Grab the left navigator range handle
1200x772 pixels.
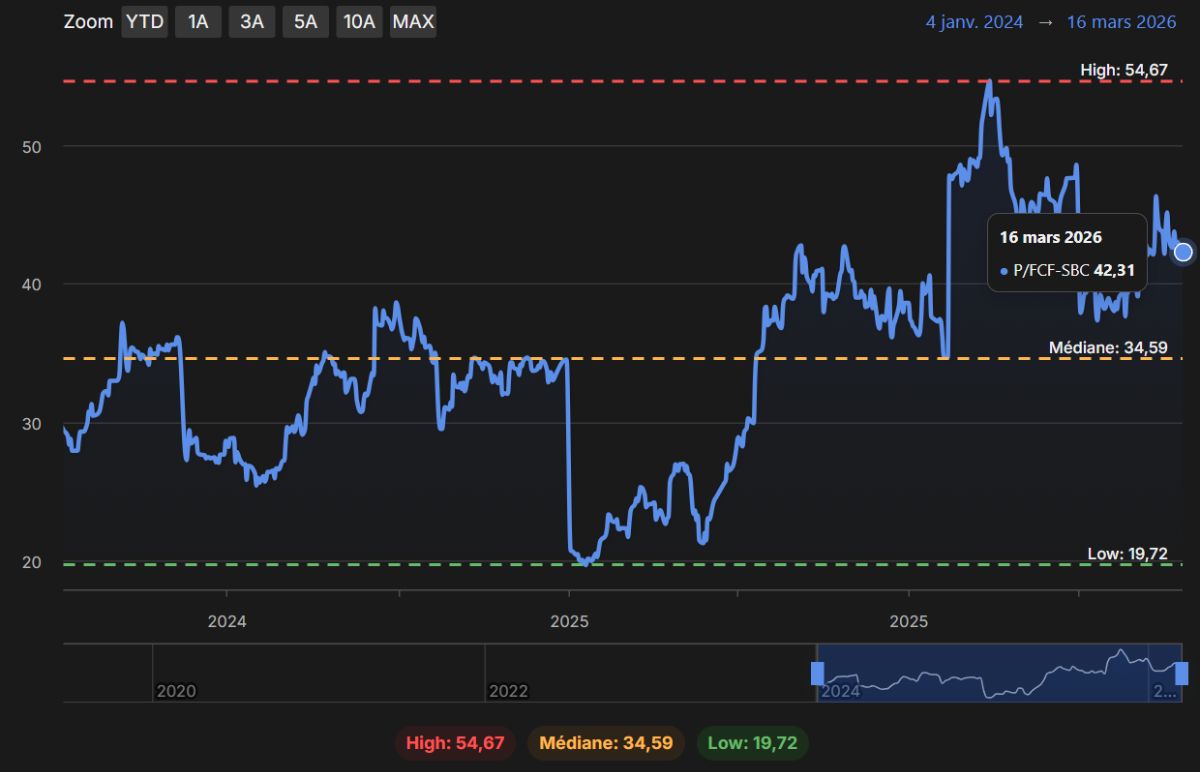817,673
